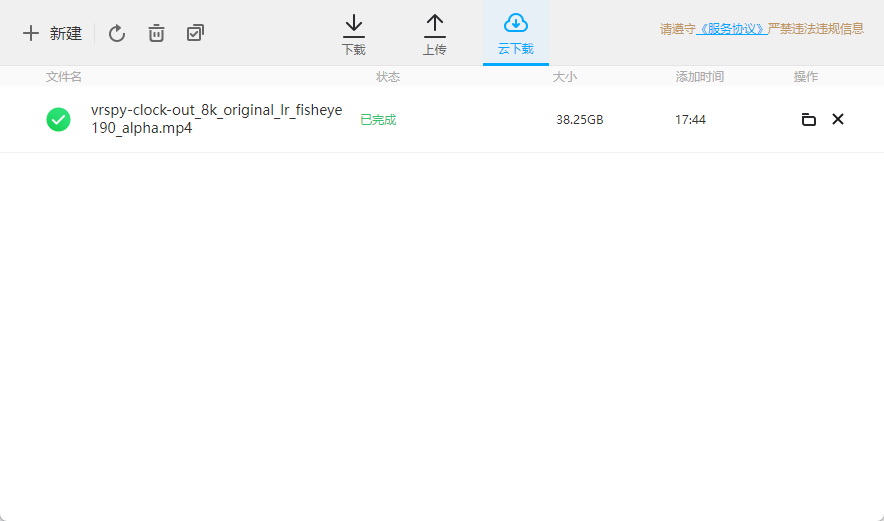Click the 38.25GB size value

tap(580, 120)
